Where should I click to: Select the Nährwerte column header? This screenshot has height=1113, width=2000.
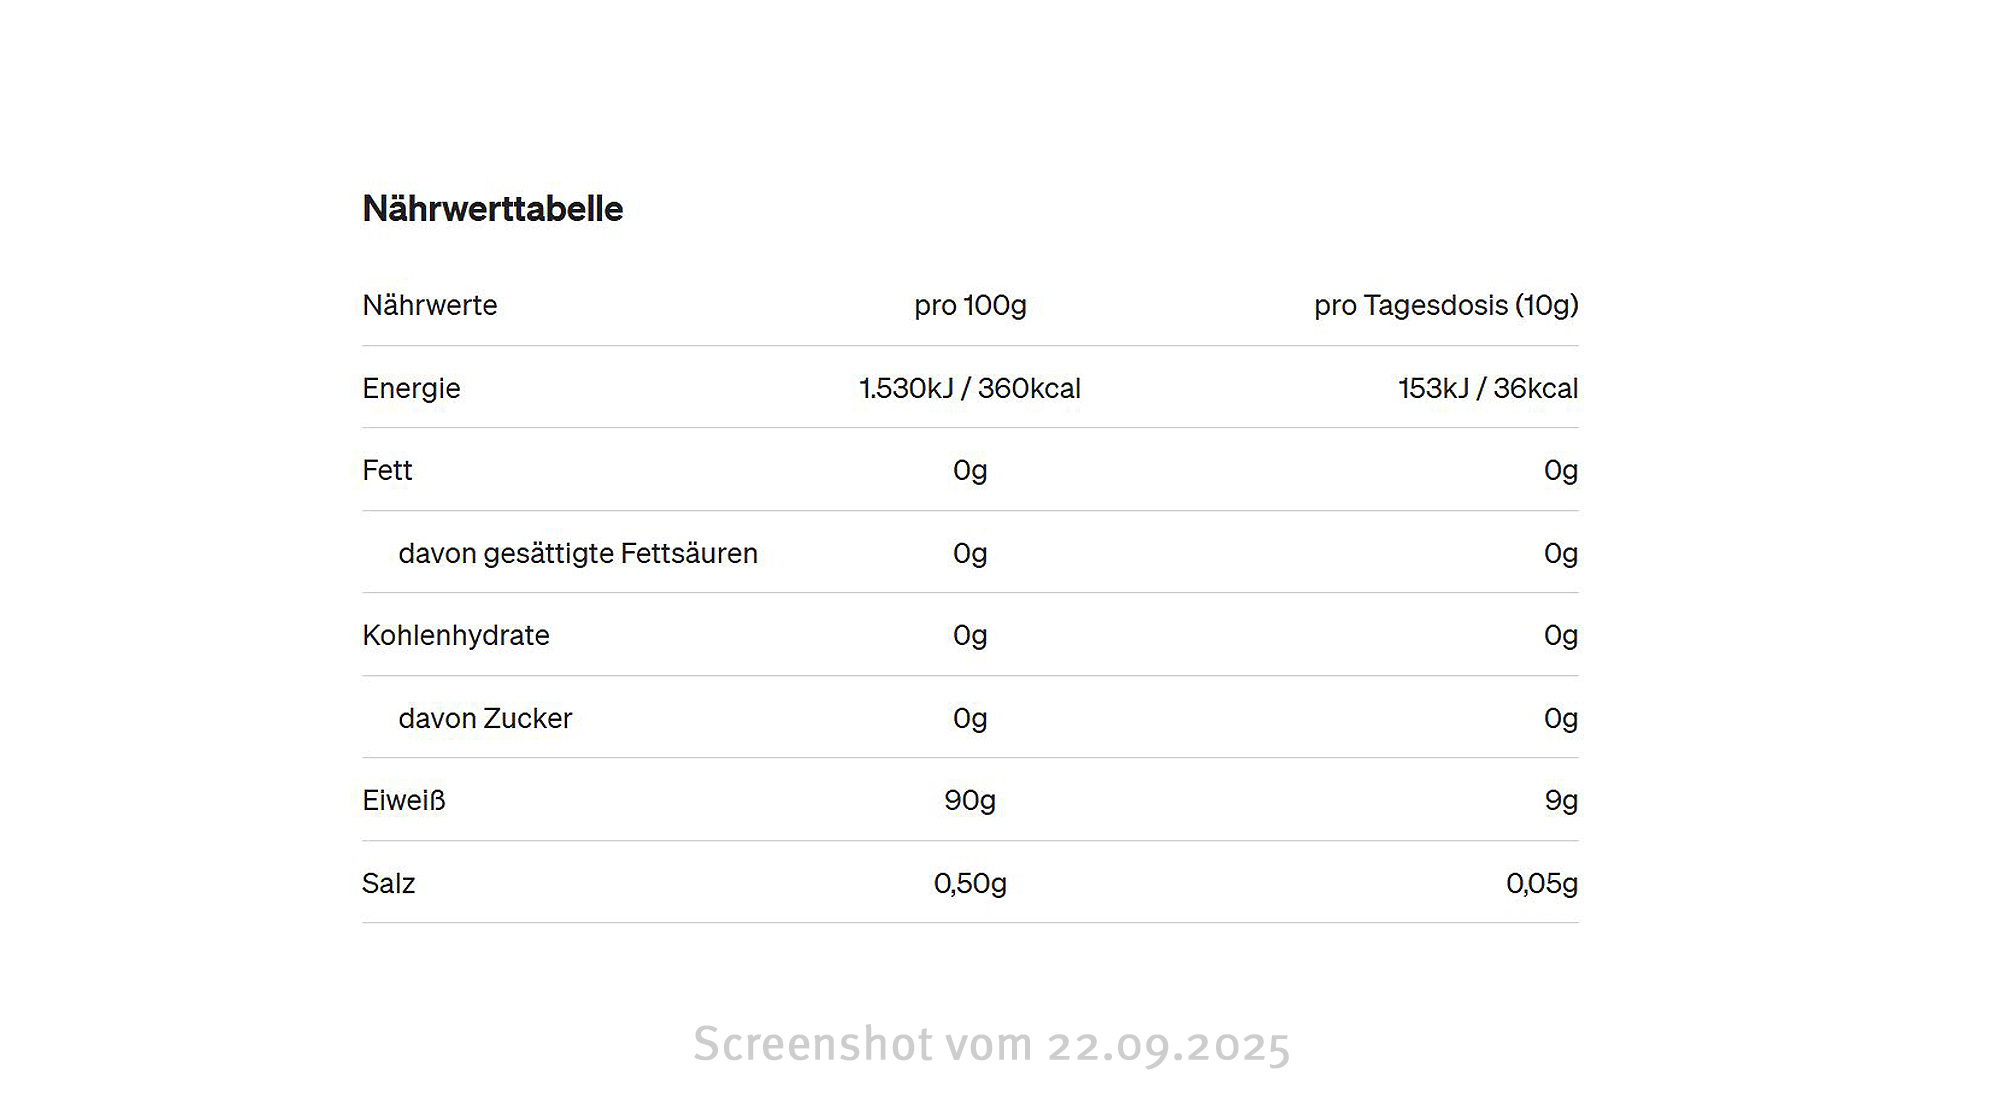point(429,305)
